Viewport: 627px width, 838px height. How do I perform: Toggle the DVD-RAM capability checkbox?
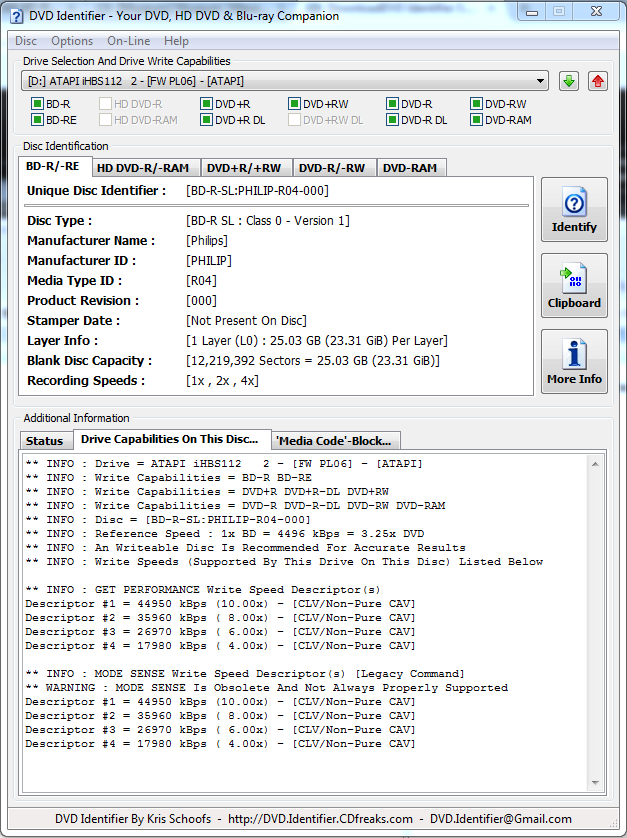tap(476, 120)
